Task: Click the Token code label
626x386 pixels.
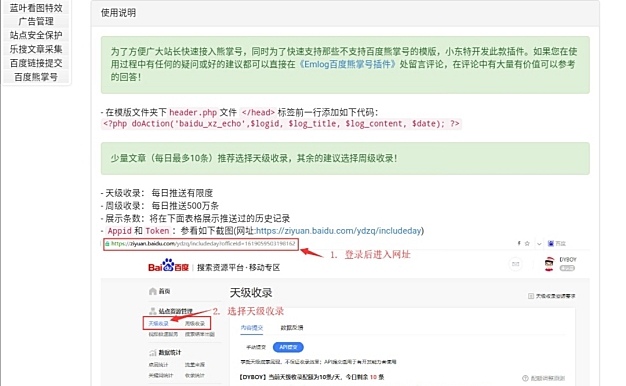Action: click(157, 231)
